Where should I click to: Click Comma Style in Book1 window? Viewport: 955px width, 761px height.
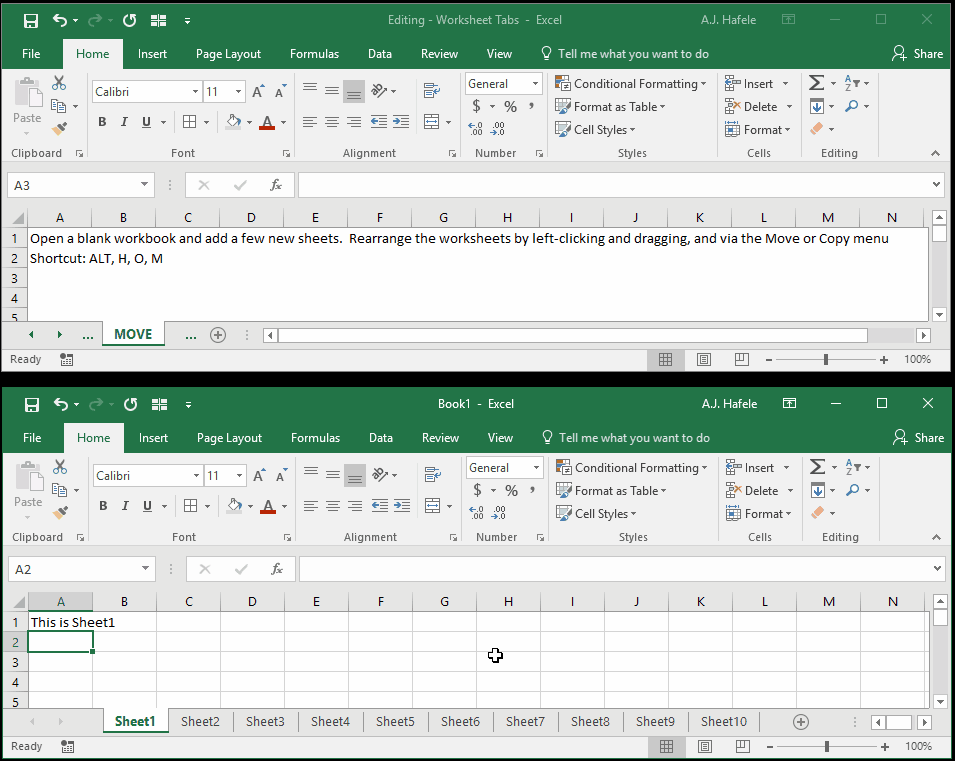[532, 490]
